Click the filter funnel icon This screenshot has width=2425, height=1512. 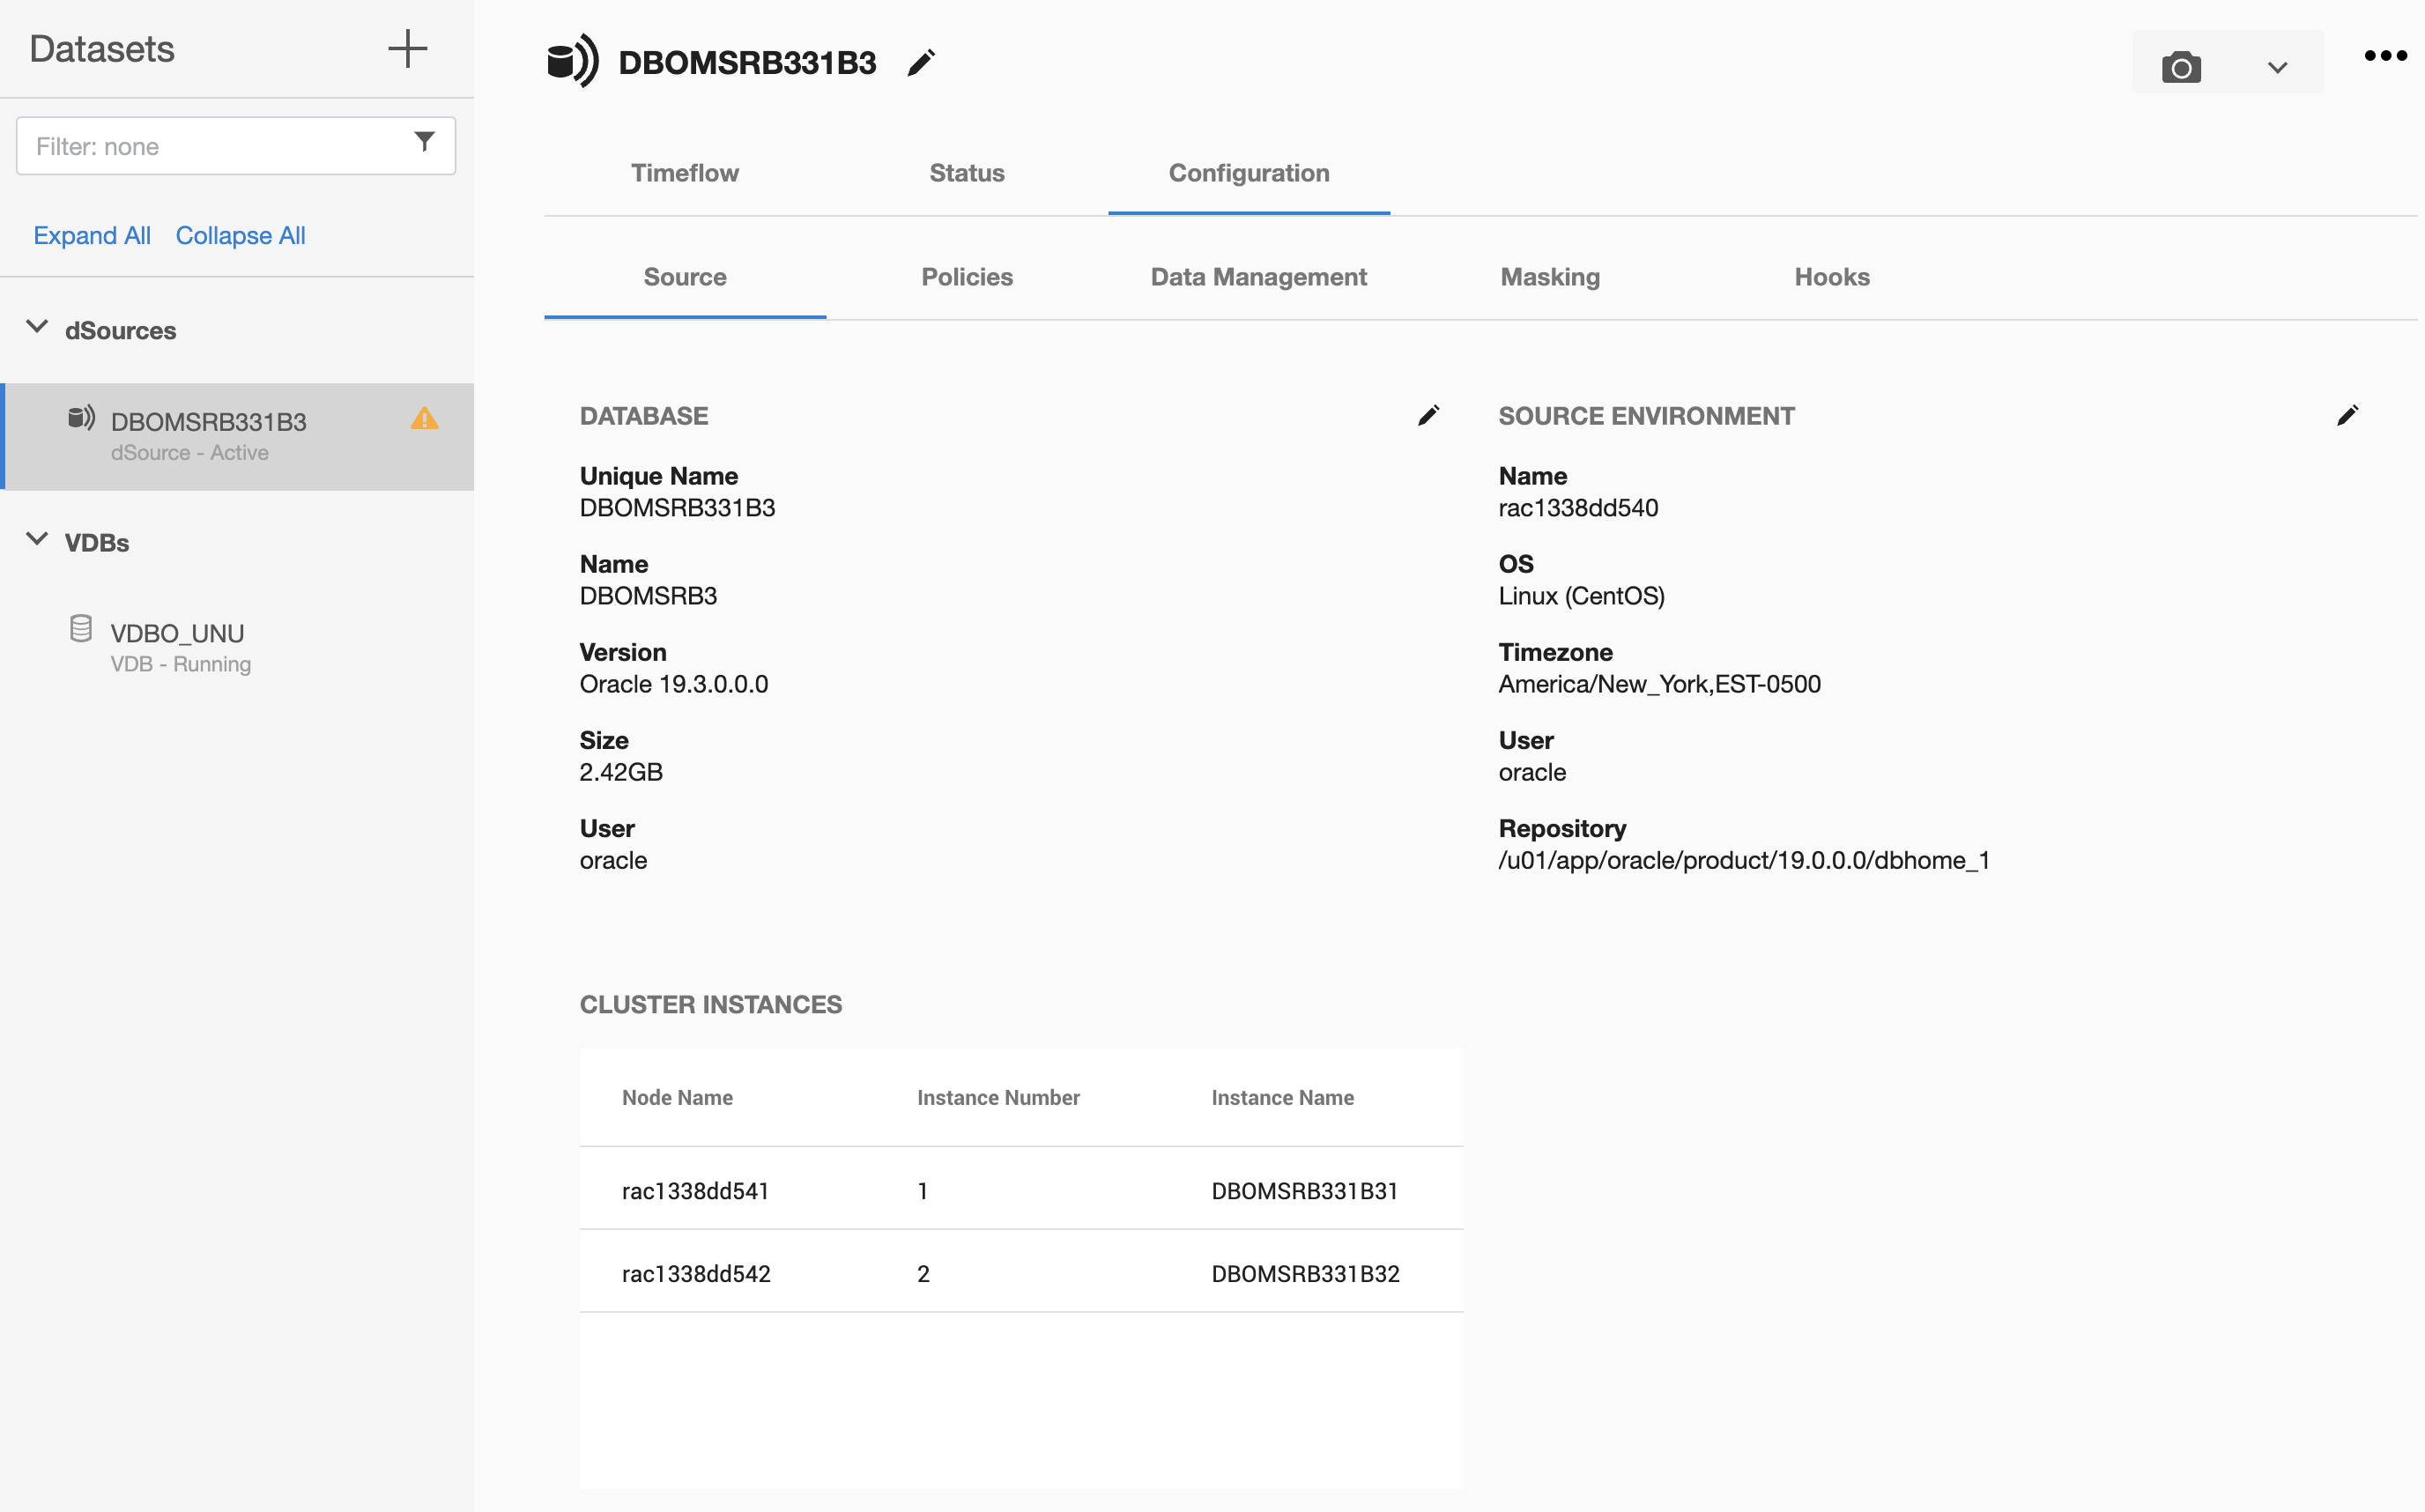(x=424, y=142)
